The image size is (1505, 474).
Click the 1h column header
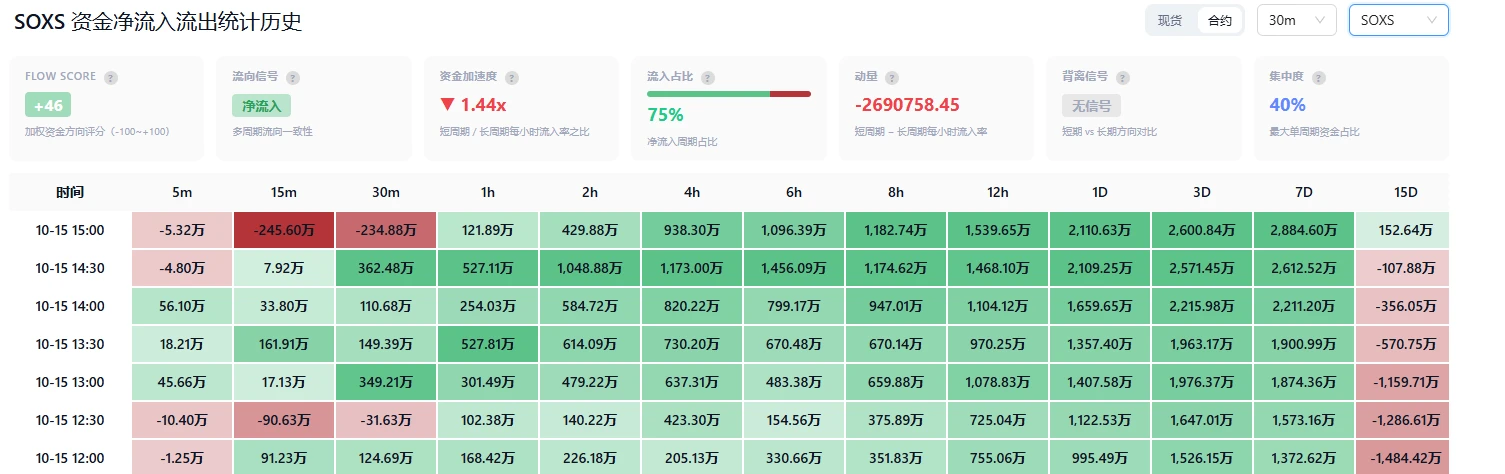(488, 192)
